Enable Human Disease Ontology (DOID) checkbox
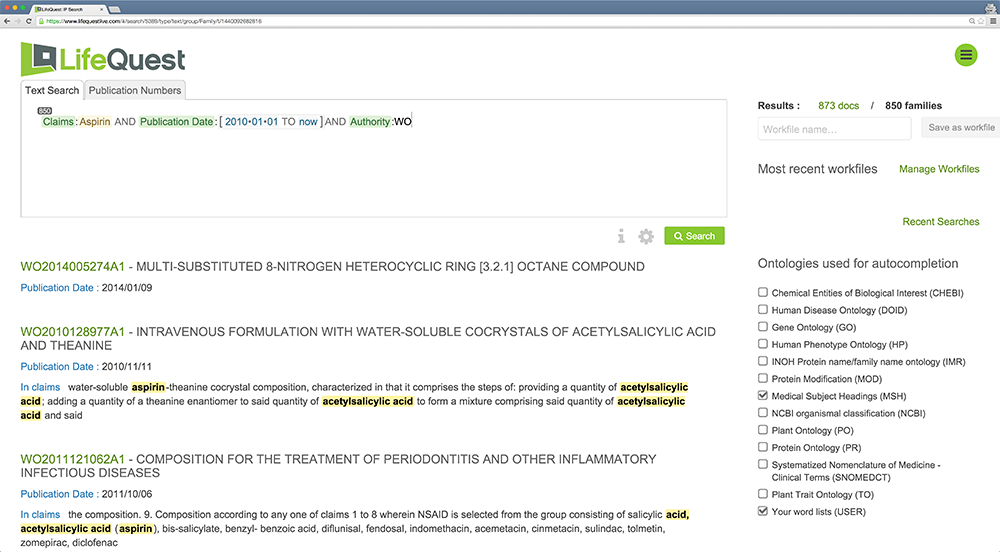The width and height of the screenshot is (1000, 552). (763, 310)
